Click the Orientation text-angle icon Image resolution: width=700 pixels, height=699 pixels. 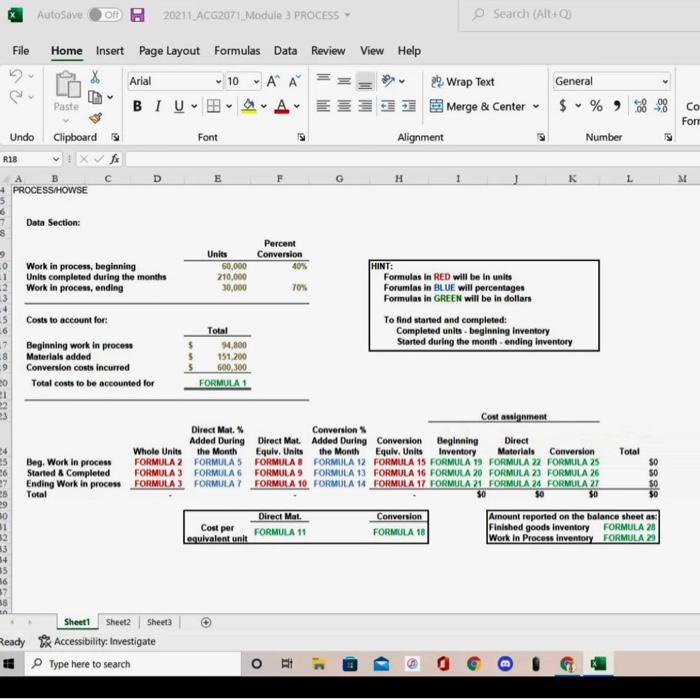388,81
